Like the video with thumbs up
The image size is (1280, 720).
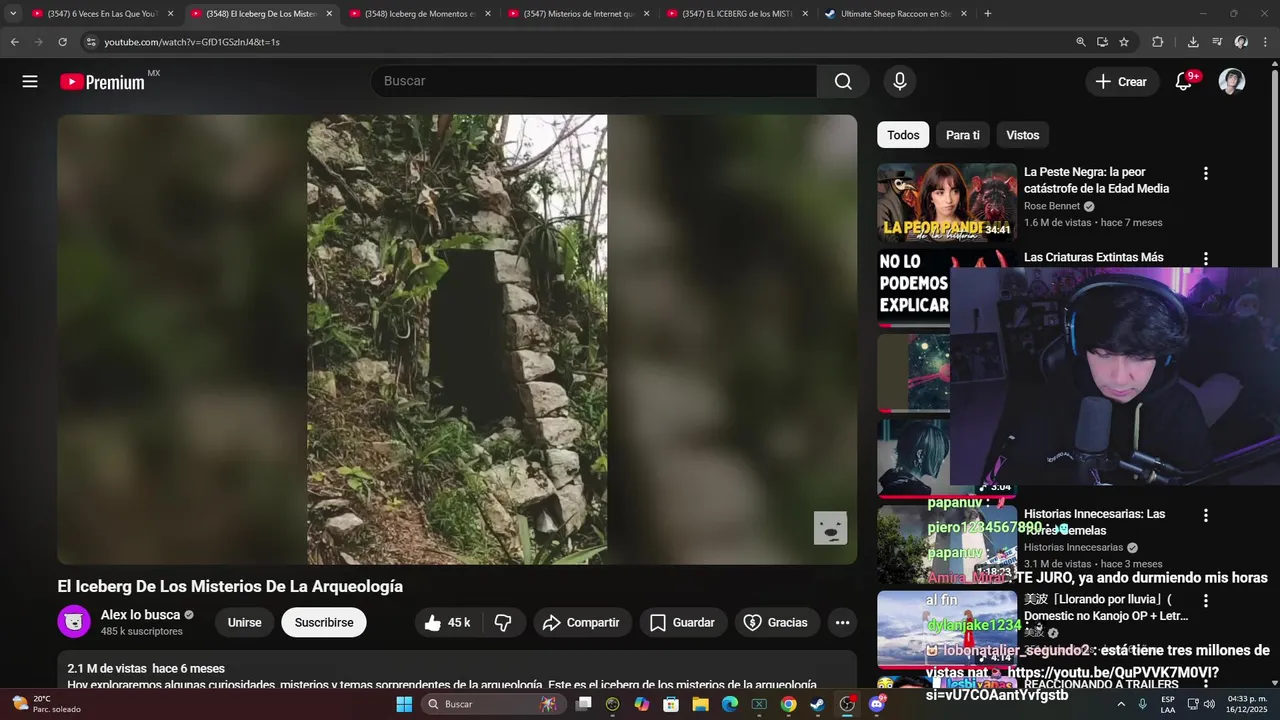point(446,622)
